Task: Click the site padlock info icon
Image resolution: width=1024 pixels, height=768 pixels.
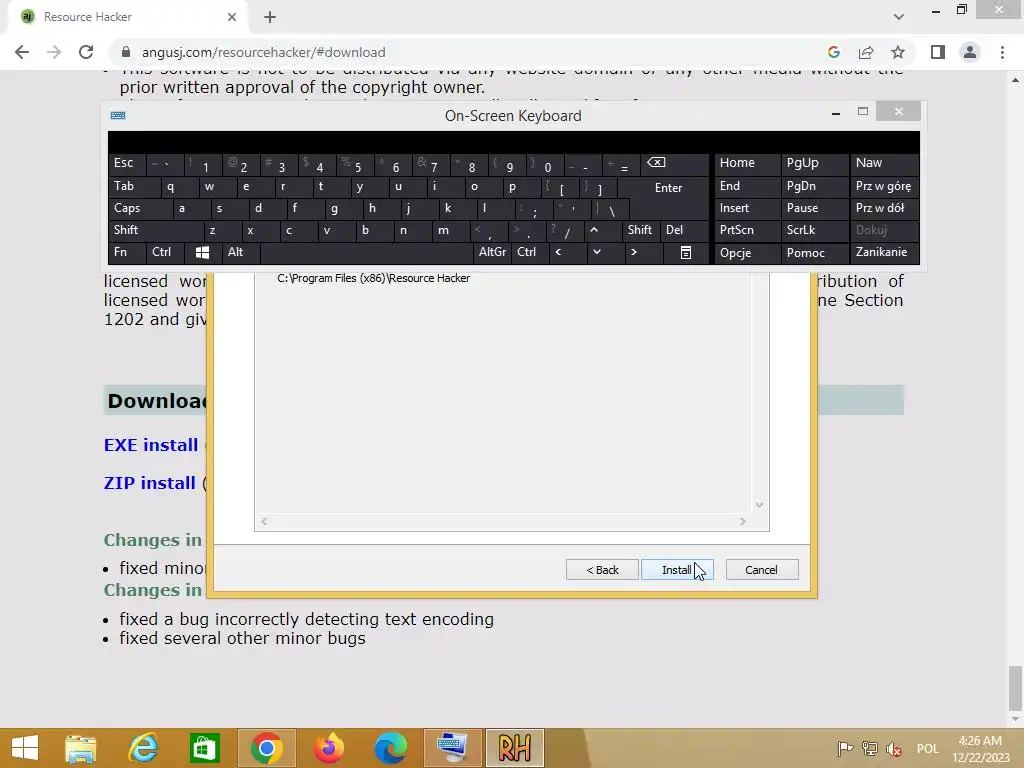Action: 126,52
